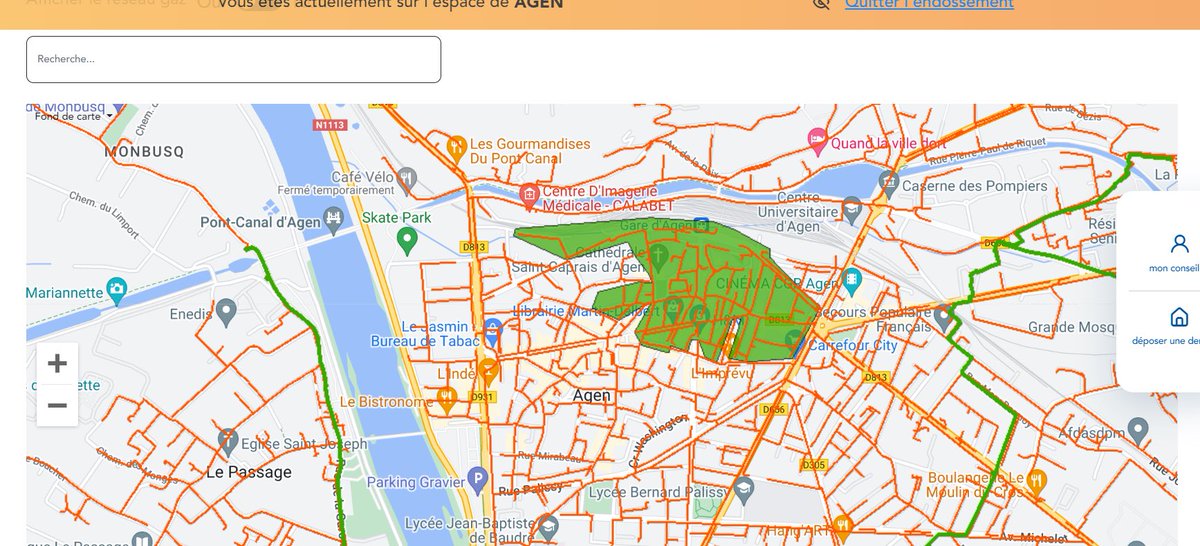Select the Centre Universitaire d'Agen graduation-cap pin
Screen dimensions: 1200x546
851,209
